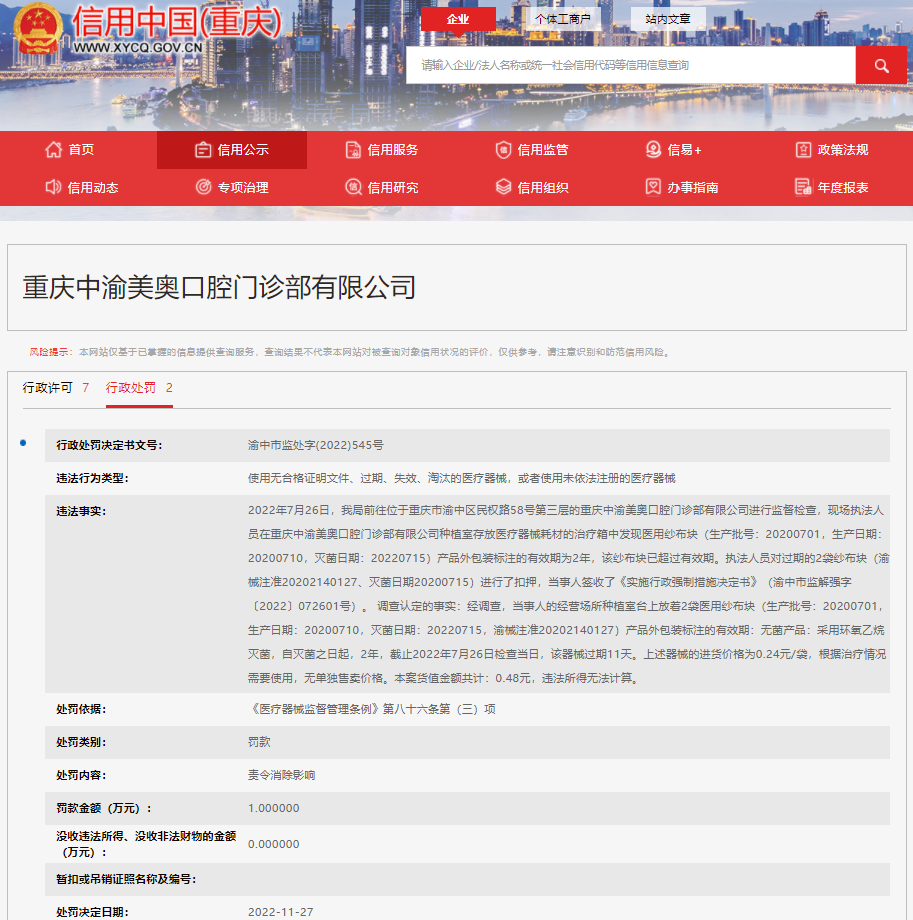The height and width of the screenshot is (920, 913).
Task: Click the location pin icon beside 信易+
Action: 653,150
